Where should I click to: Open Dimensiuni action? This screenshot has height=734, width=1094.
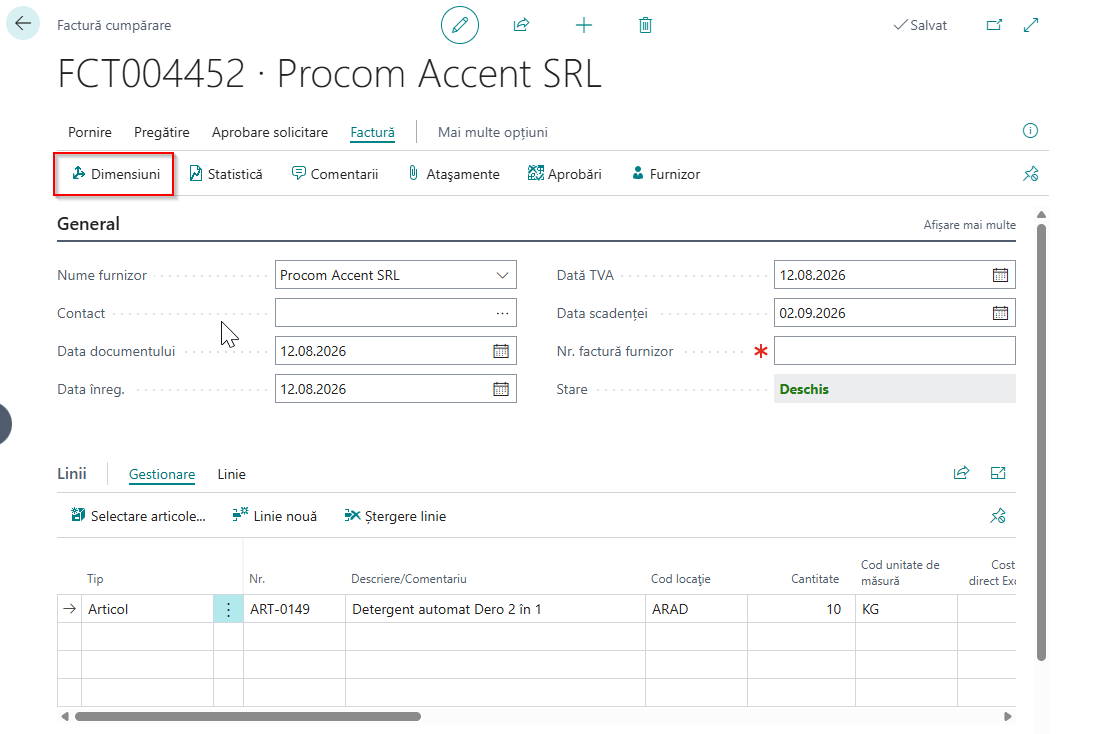tap(115, 174)
